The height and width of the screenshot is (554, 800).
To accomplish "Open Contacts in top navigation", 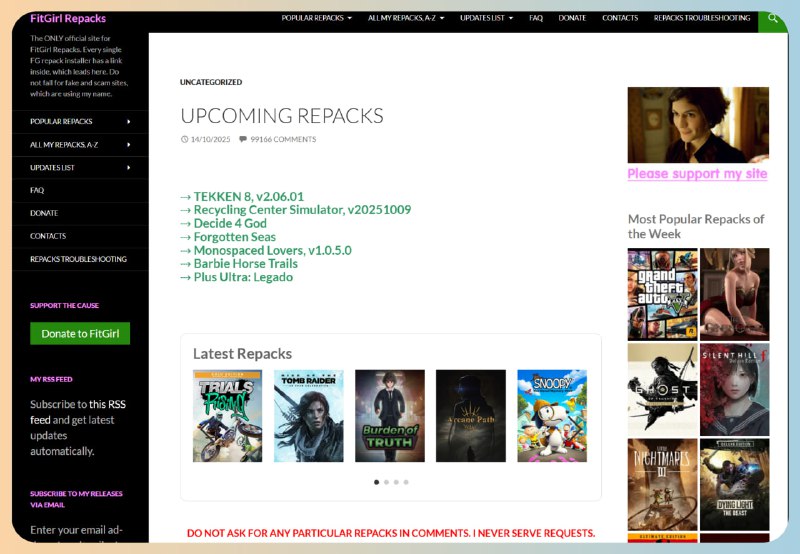I will pos(620,18).
